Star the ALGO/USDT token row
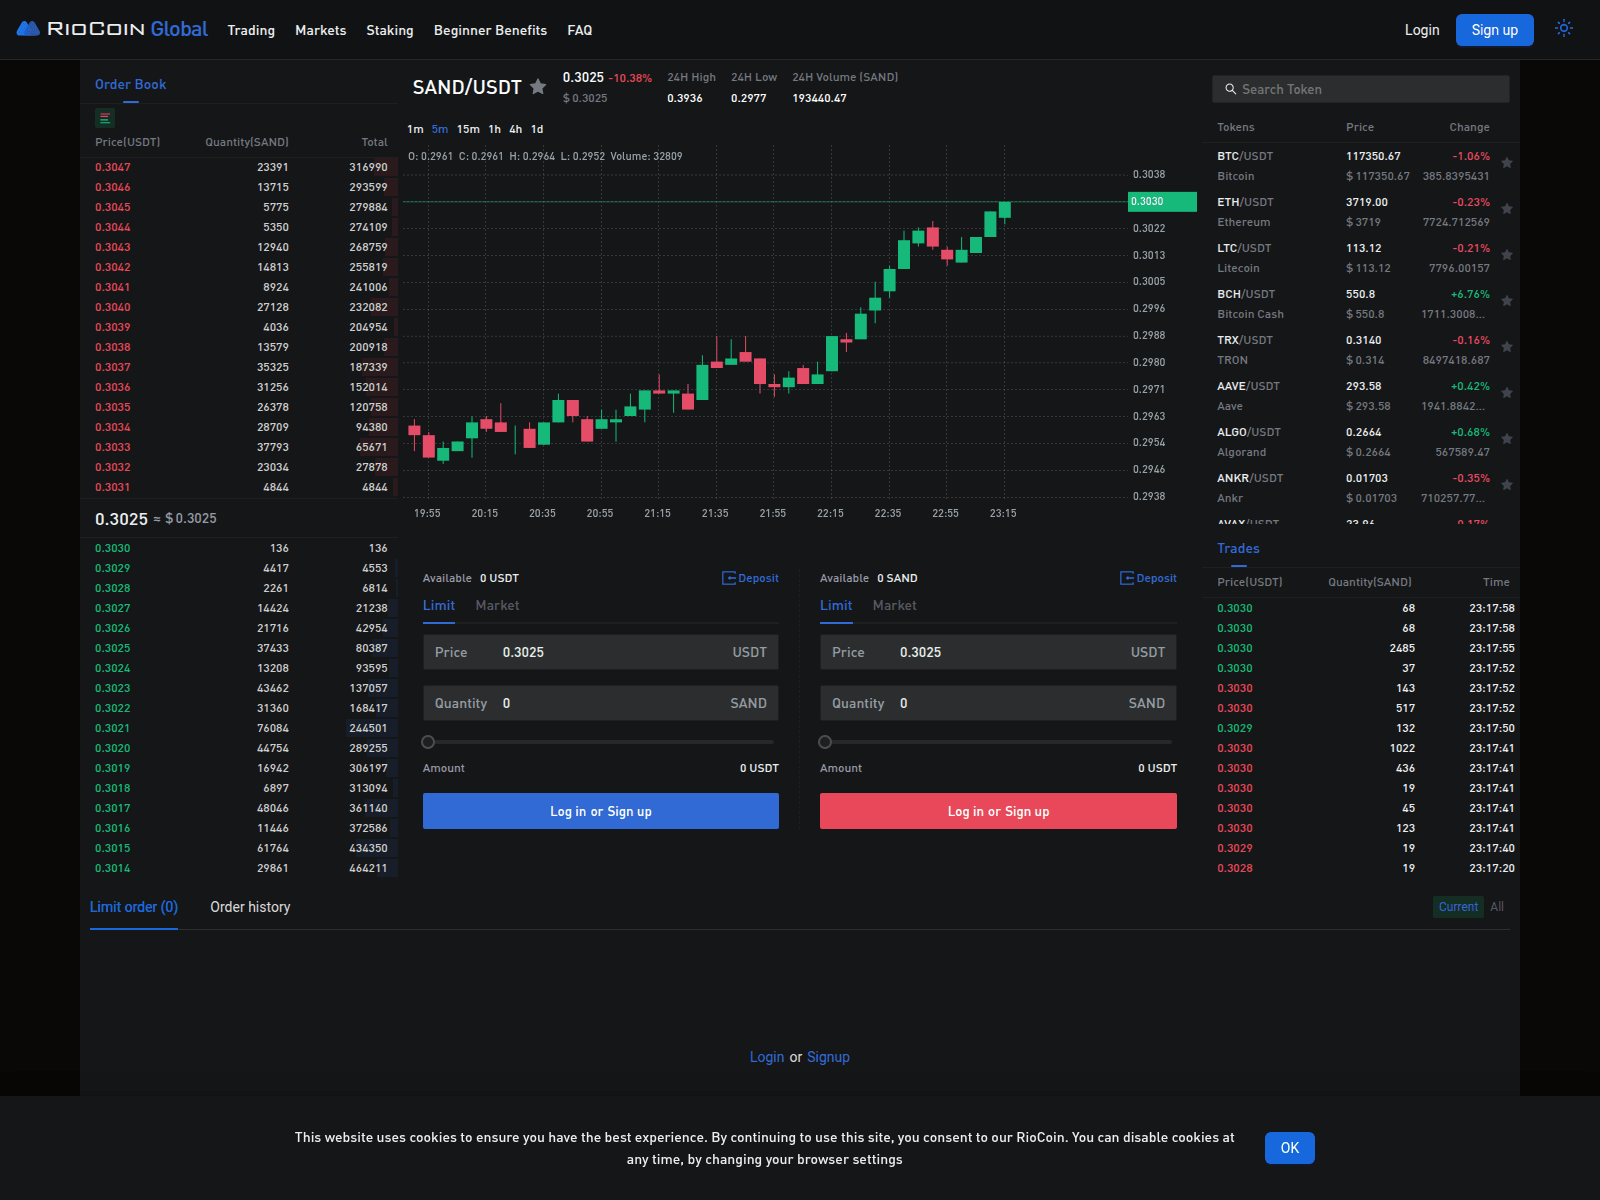 (x=1507, y=439)
